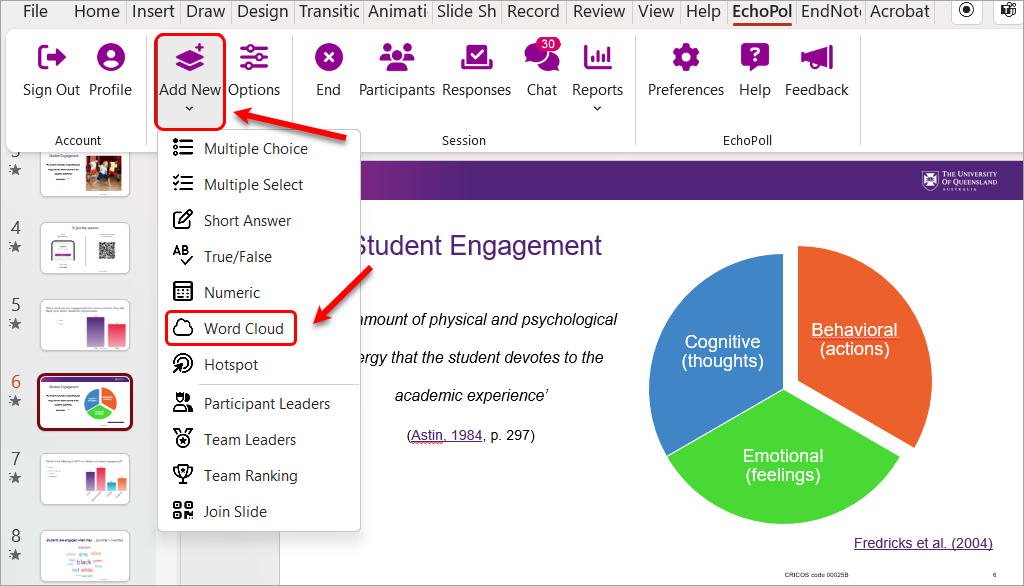Choose Multiple Choice question type

pyautogui.click(x=255, y=148)
